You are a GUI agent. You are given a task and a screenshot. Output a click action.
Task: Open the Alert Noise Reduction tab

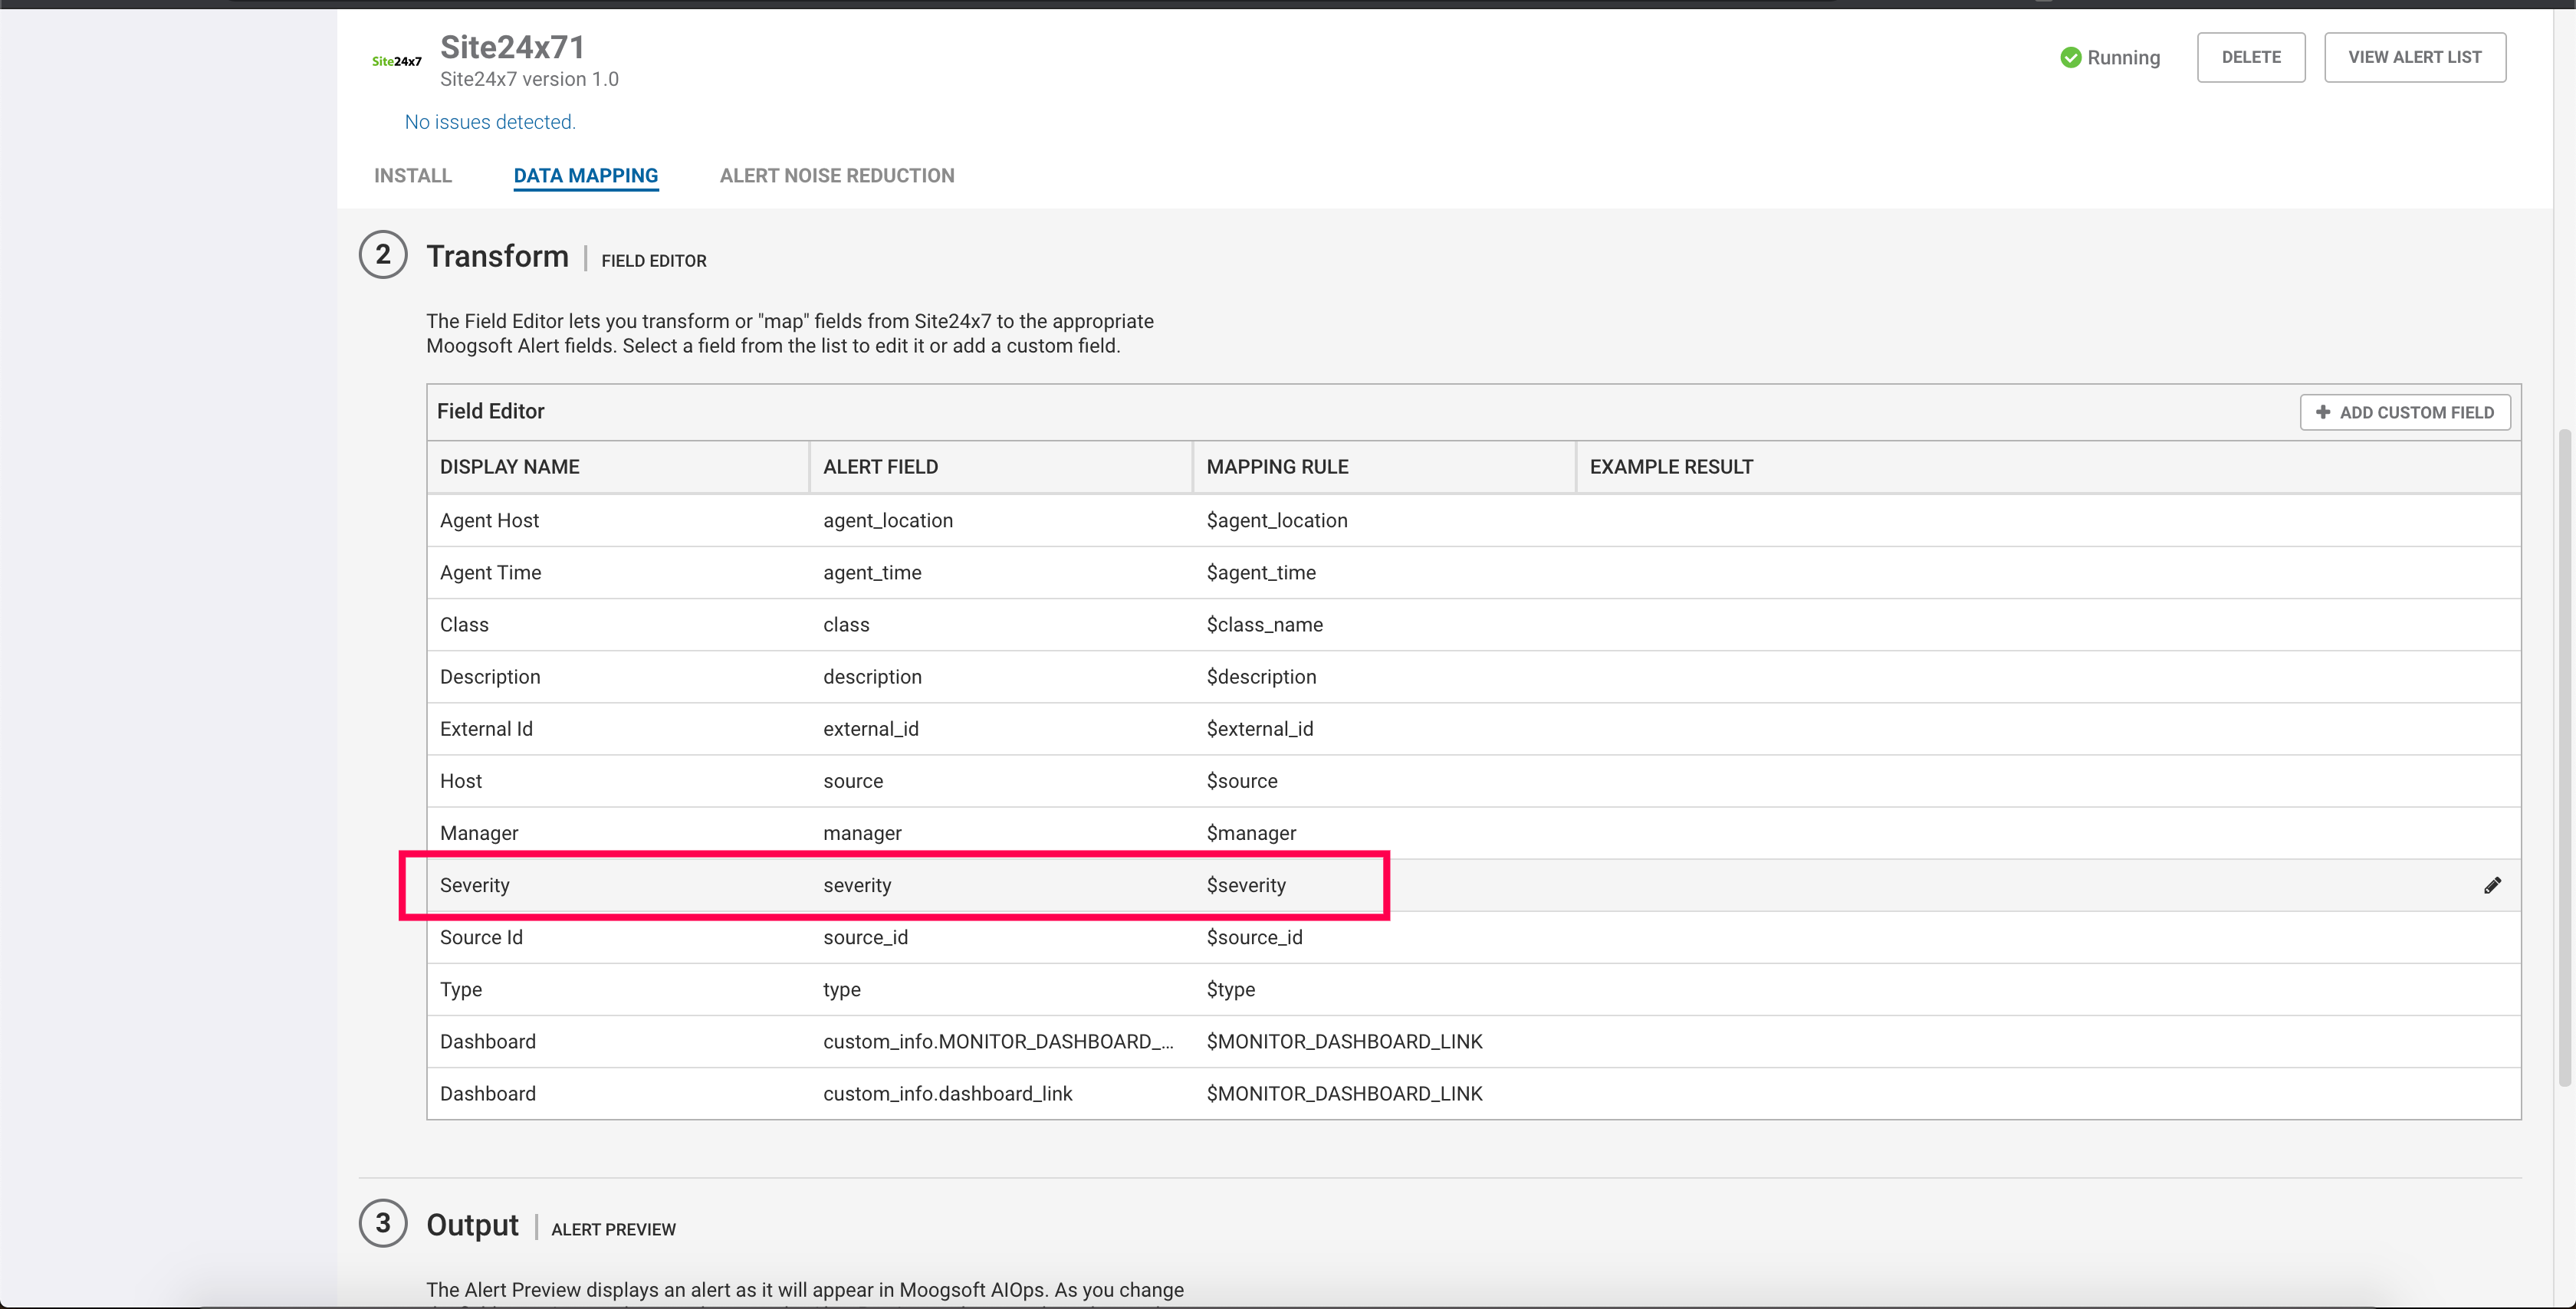[837, 176]
